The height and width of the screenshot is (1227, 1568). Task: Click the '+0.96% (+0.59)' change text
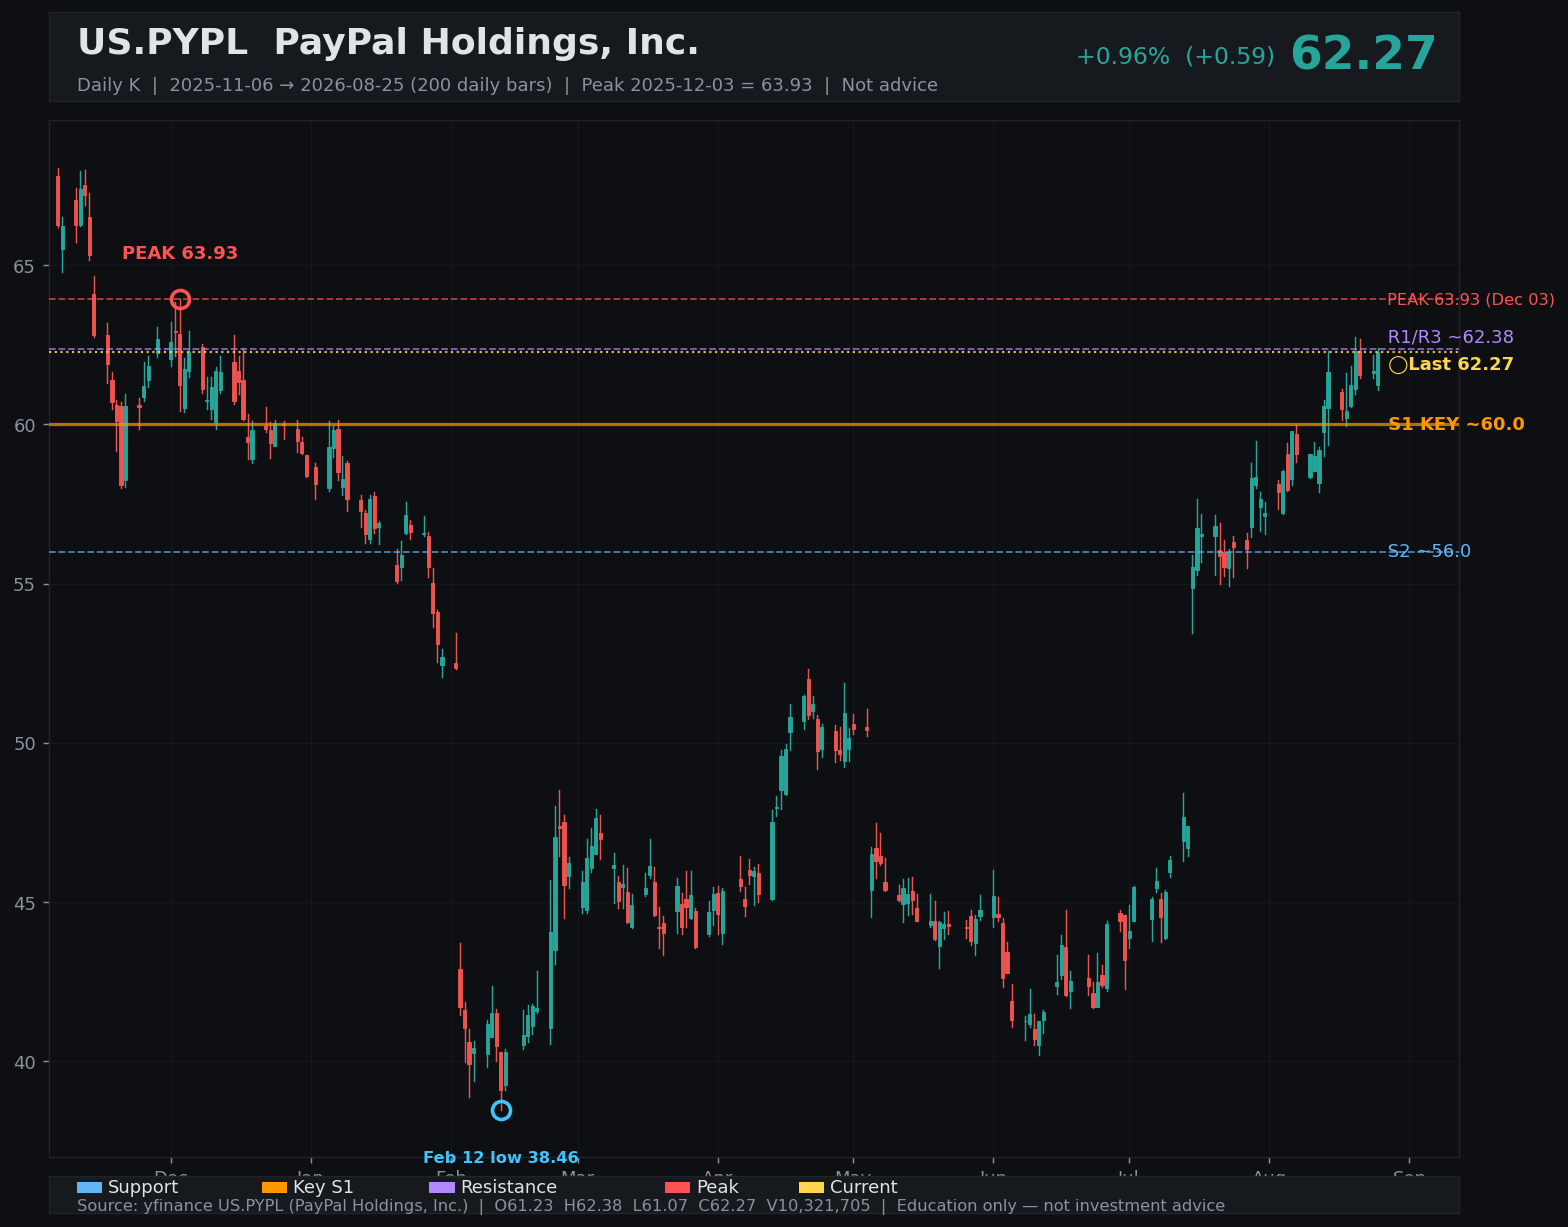point(1175,57)
